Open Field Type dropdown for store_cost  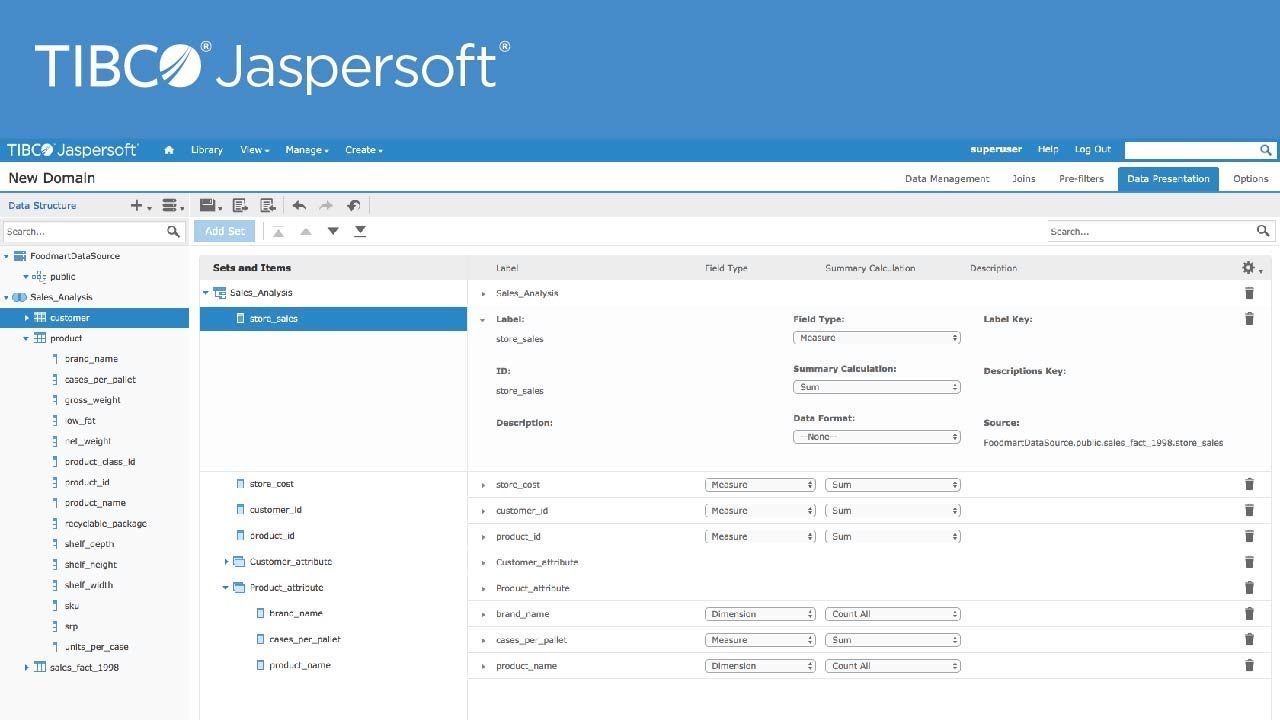[x=760, y=485]
